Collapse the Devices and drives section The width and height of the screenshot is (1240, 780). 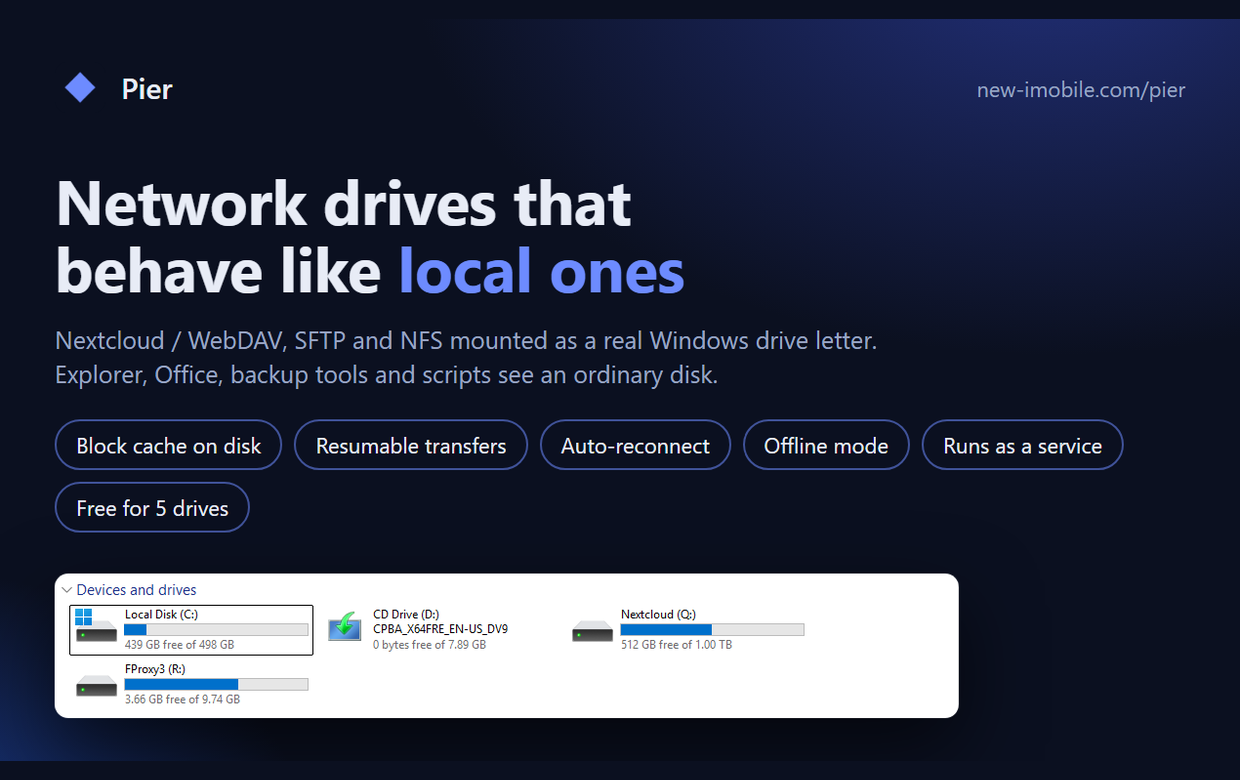point(67,590)
